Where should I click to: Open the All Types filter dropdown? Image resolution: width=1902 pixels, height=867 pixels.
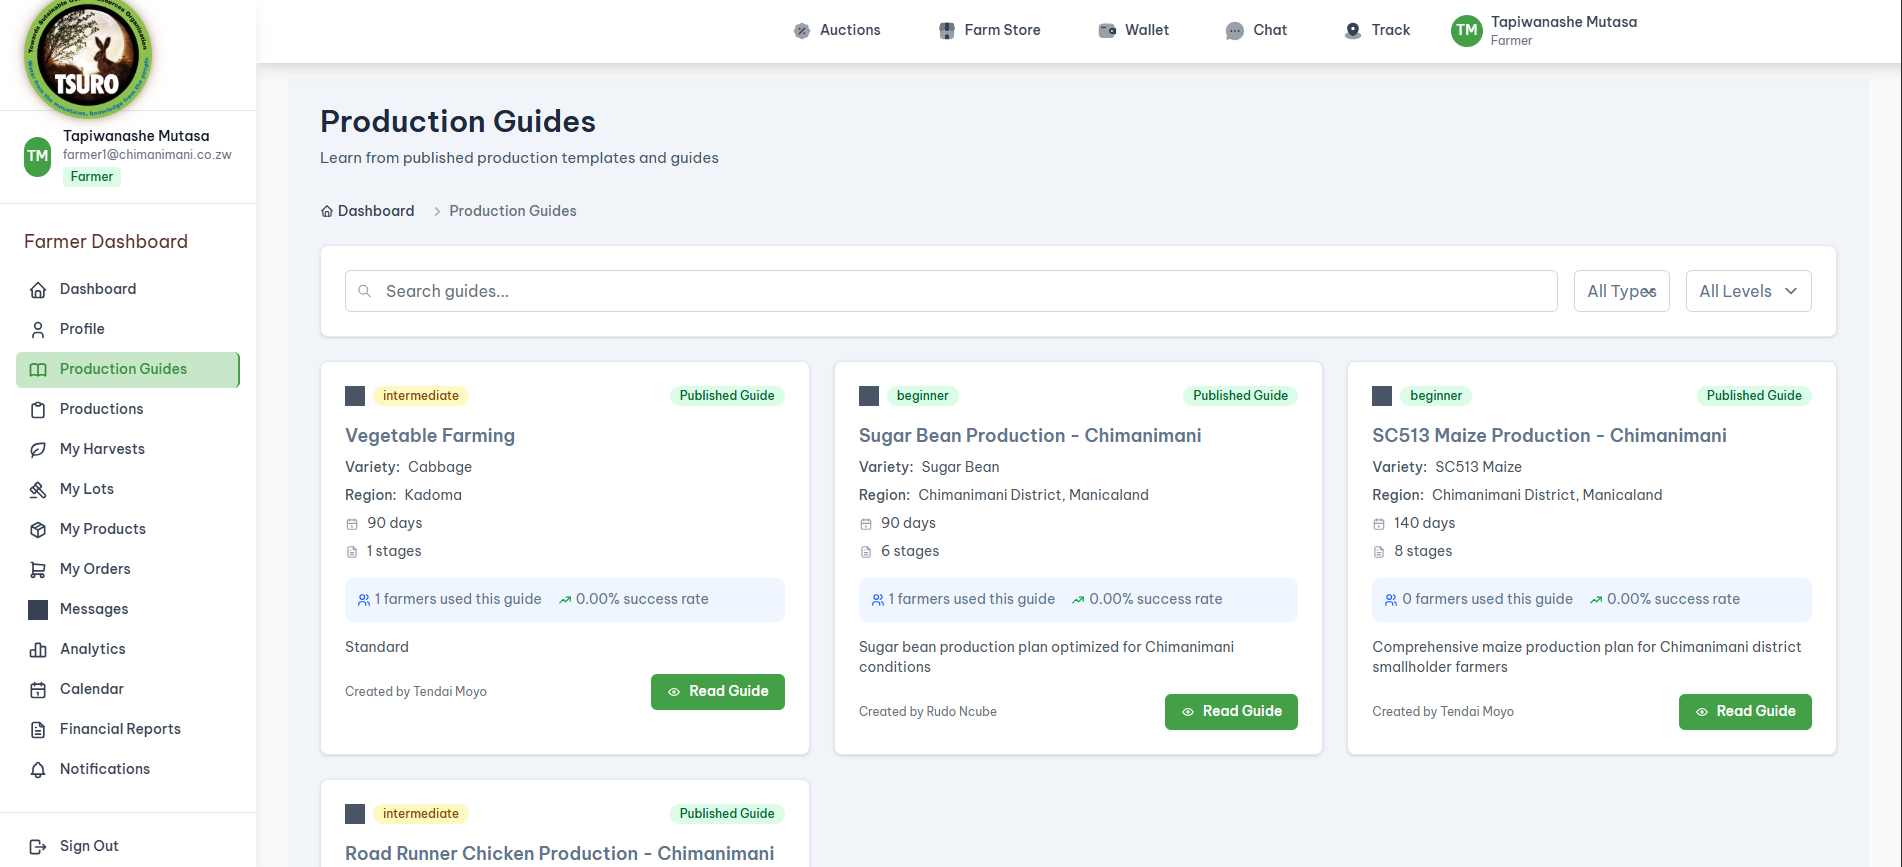click(x=1622, y=291)
